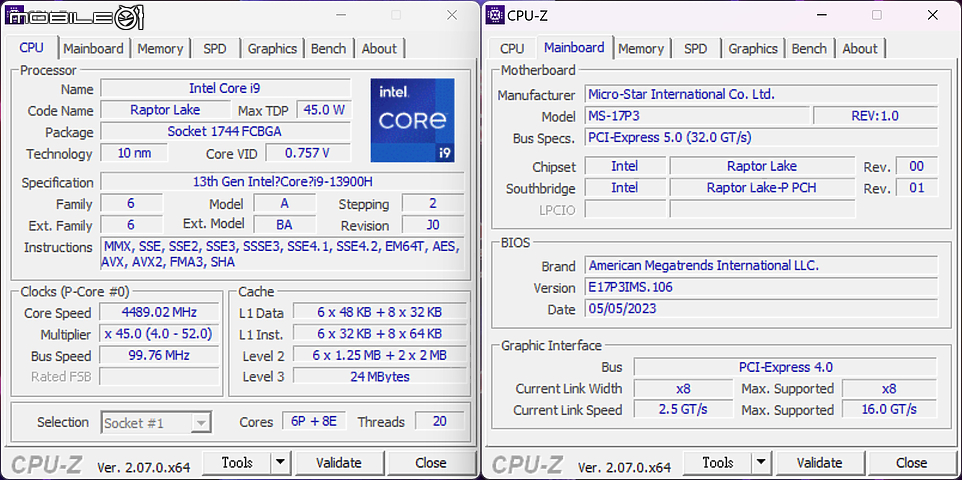
Task: Click BIOS Date value 05/05/2023
Action: [761, 308]
